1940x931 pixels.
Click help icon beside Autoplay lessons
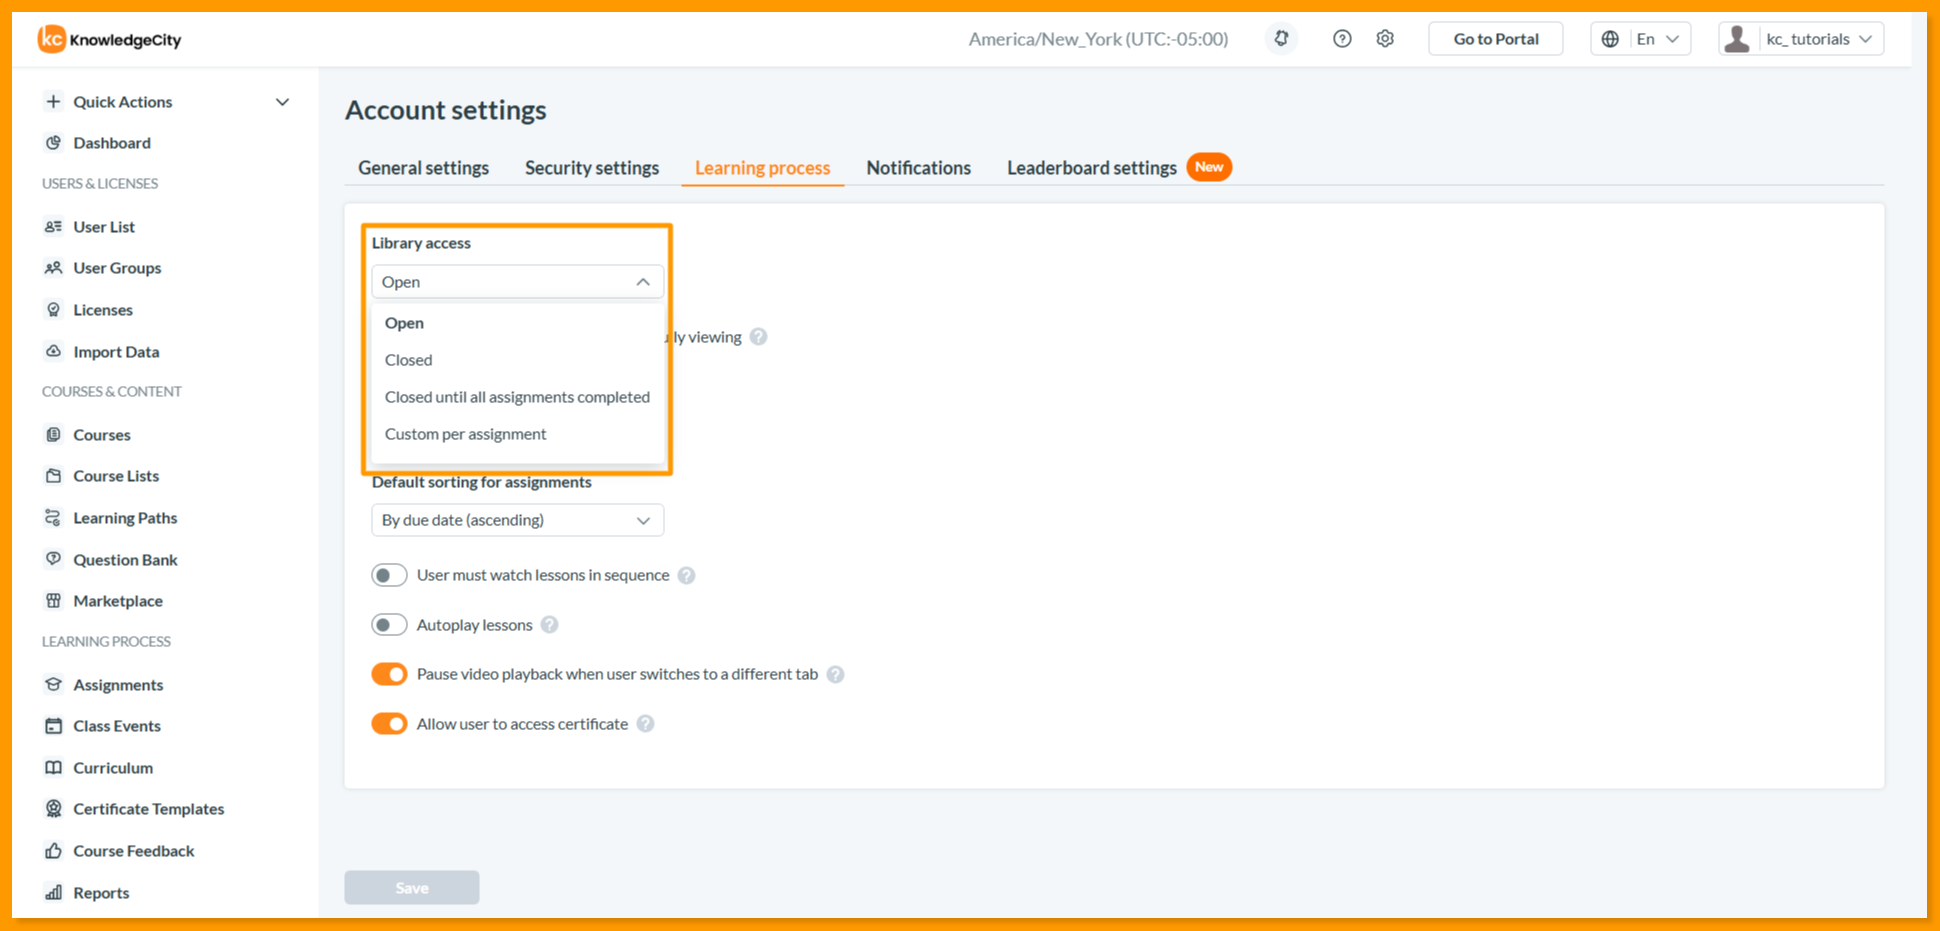point(549,625)
